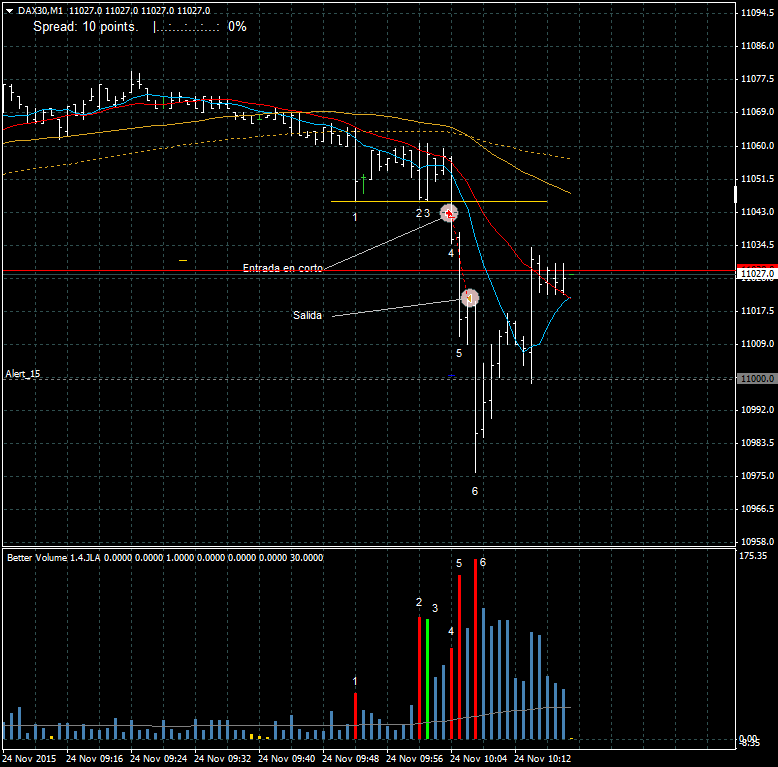778x767 pixels.
Task: Click the Spread 10 points text
Action: [x=85, y=27]
